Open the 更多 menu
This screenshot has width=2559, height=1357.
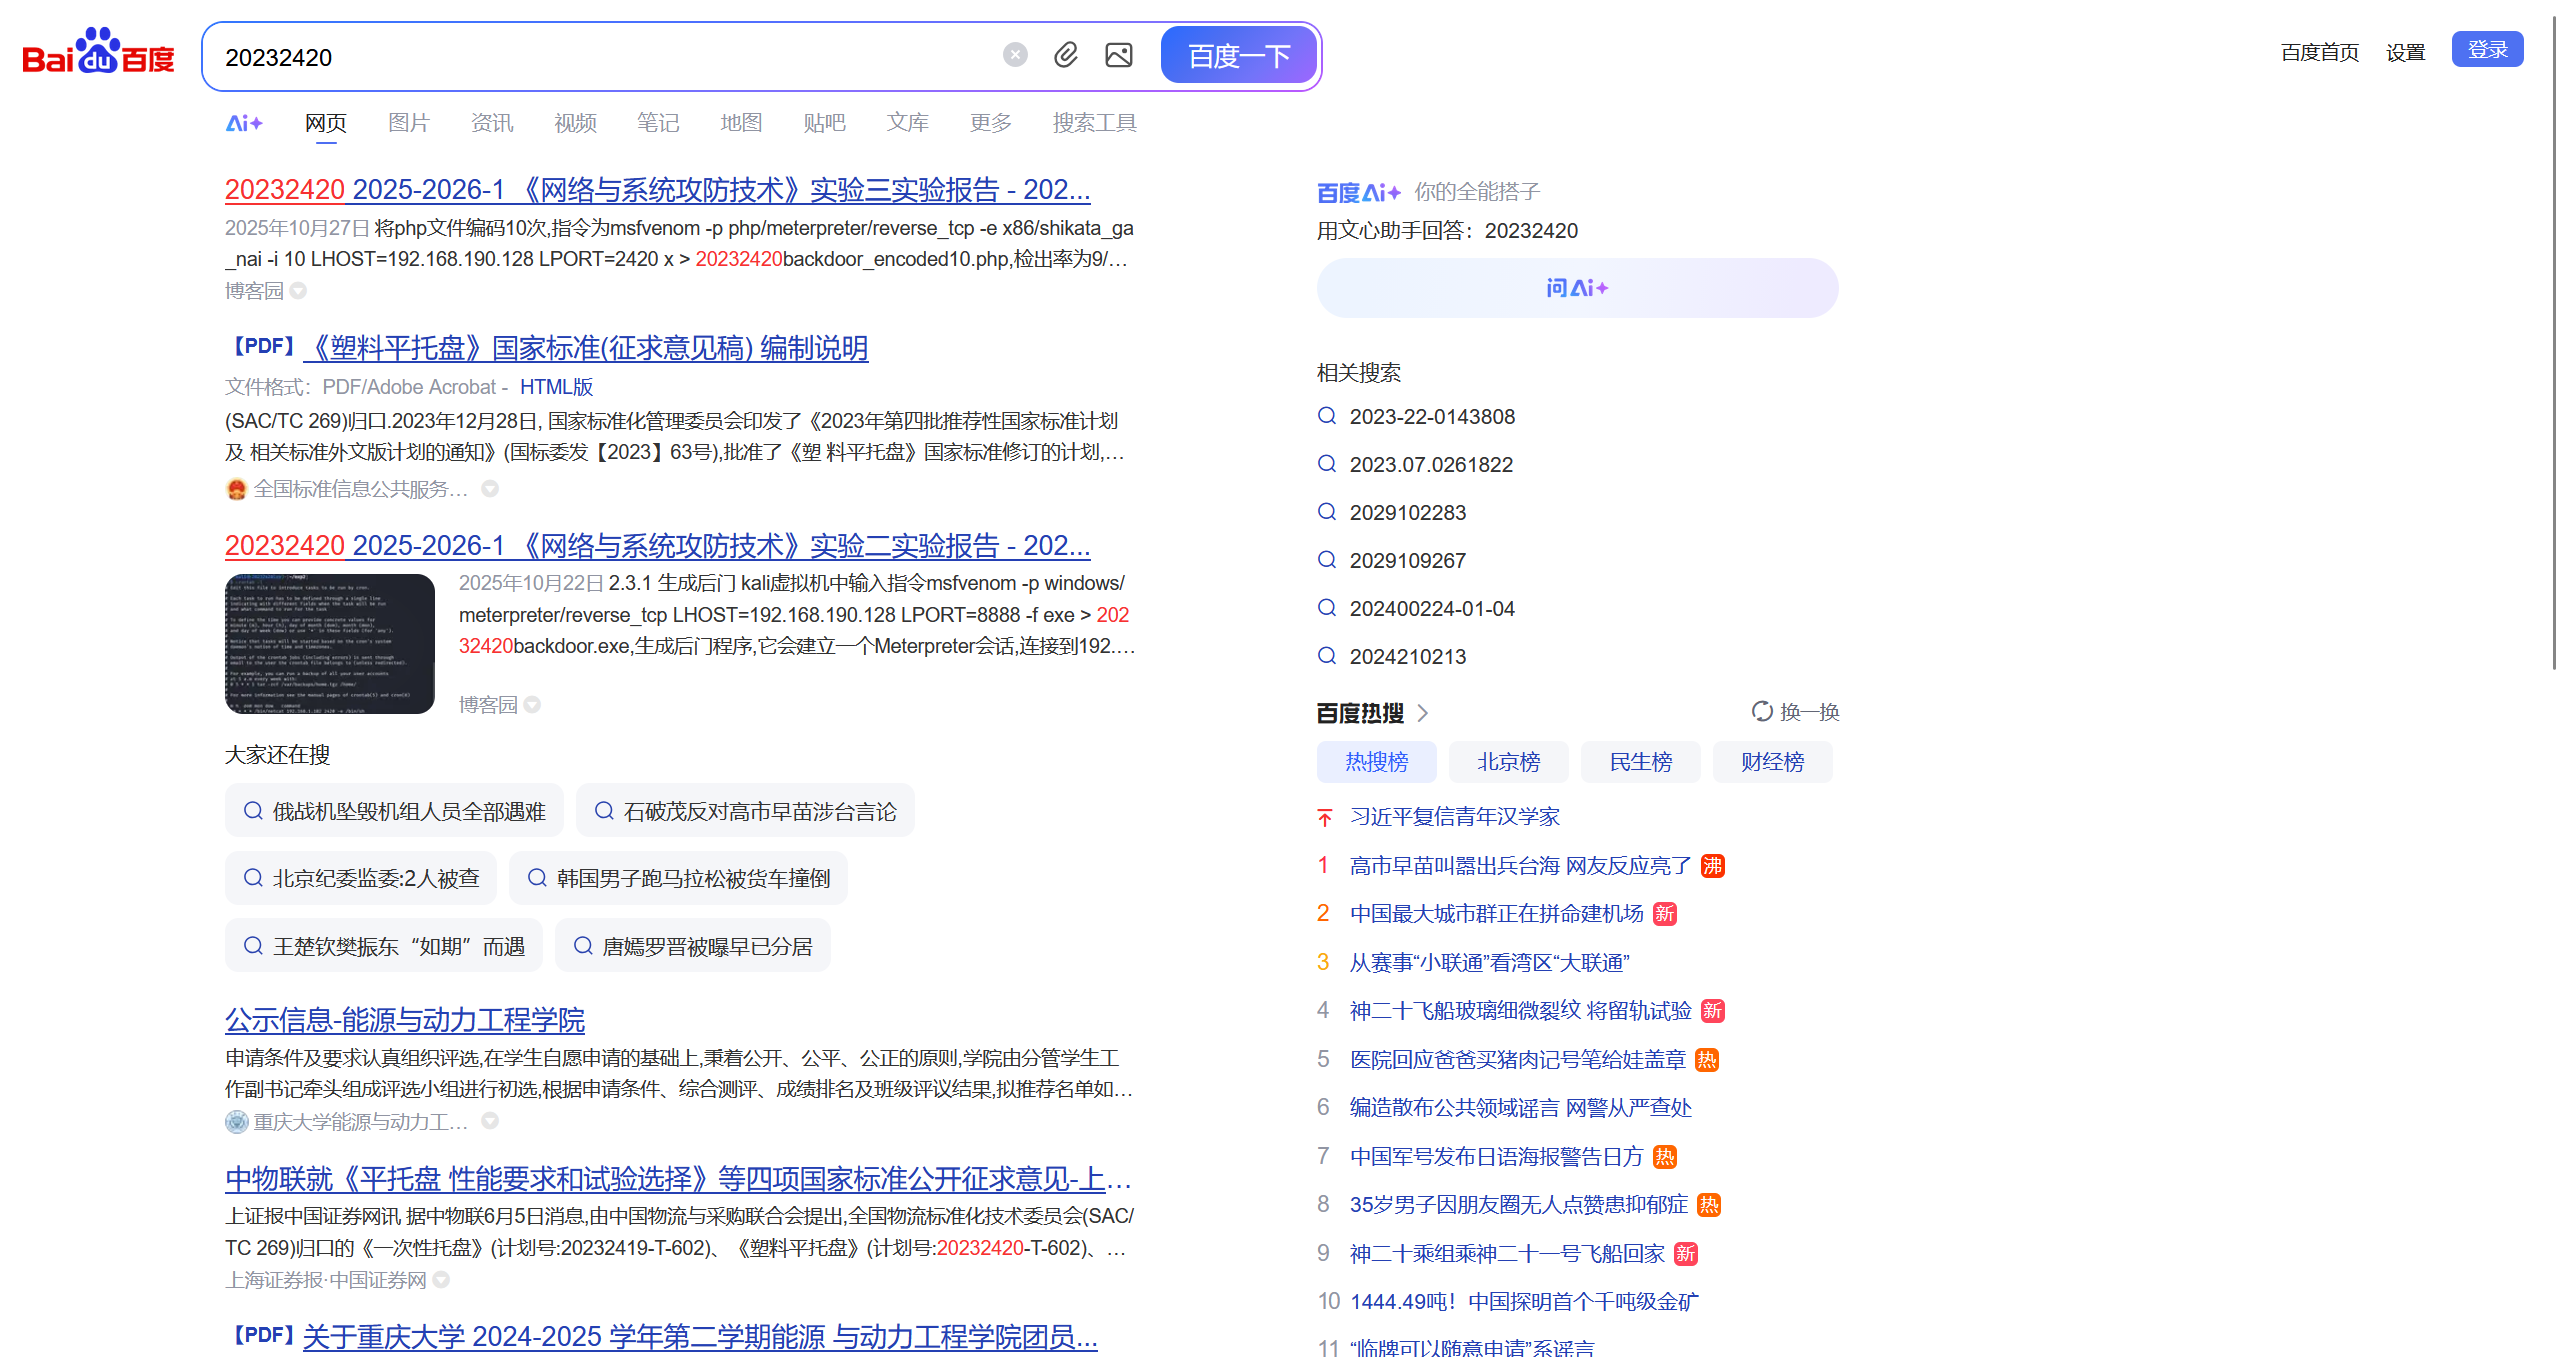[989, 122]
